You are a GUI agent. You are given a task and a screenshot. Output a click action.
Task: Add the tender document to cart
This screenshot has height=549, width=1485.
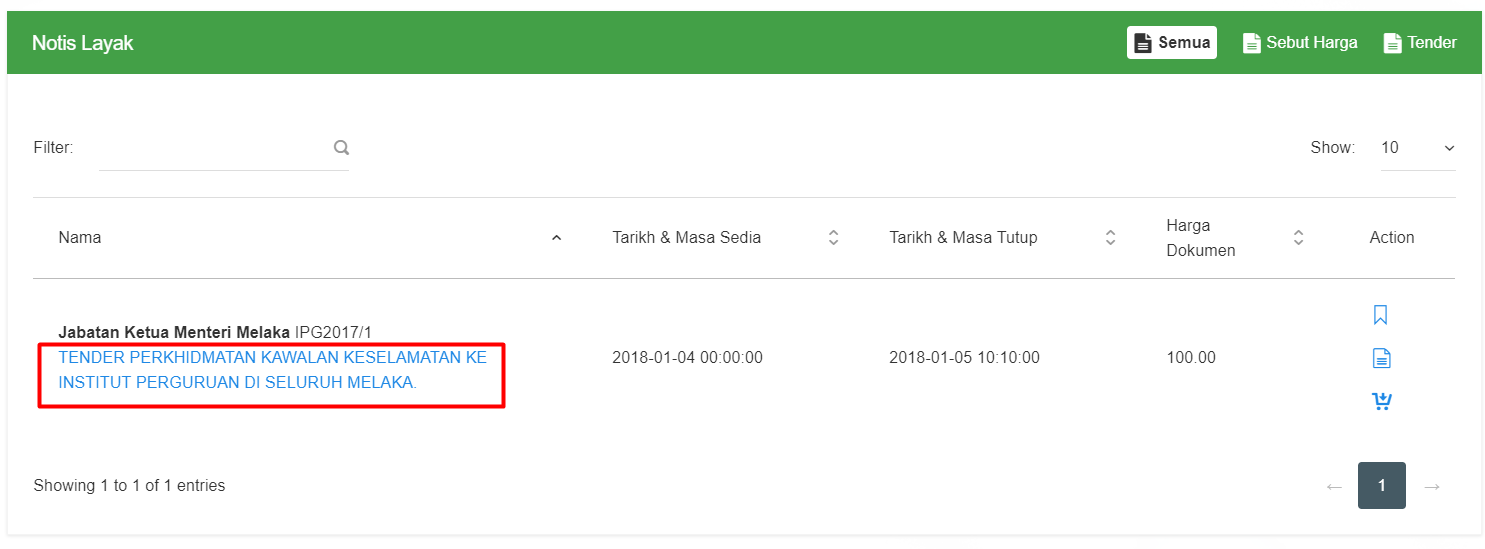[x=1381, y=401]
